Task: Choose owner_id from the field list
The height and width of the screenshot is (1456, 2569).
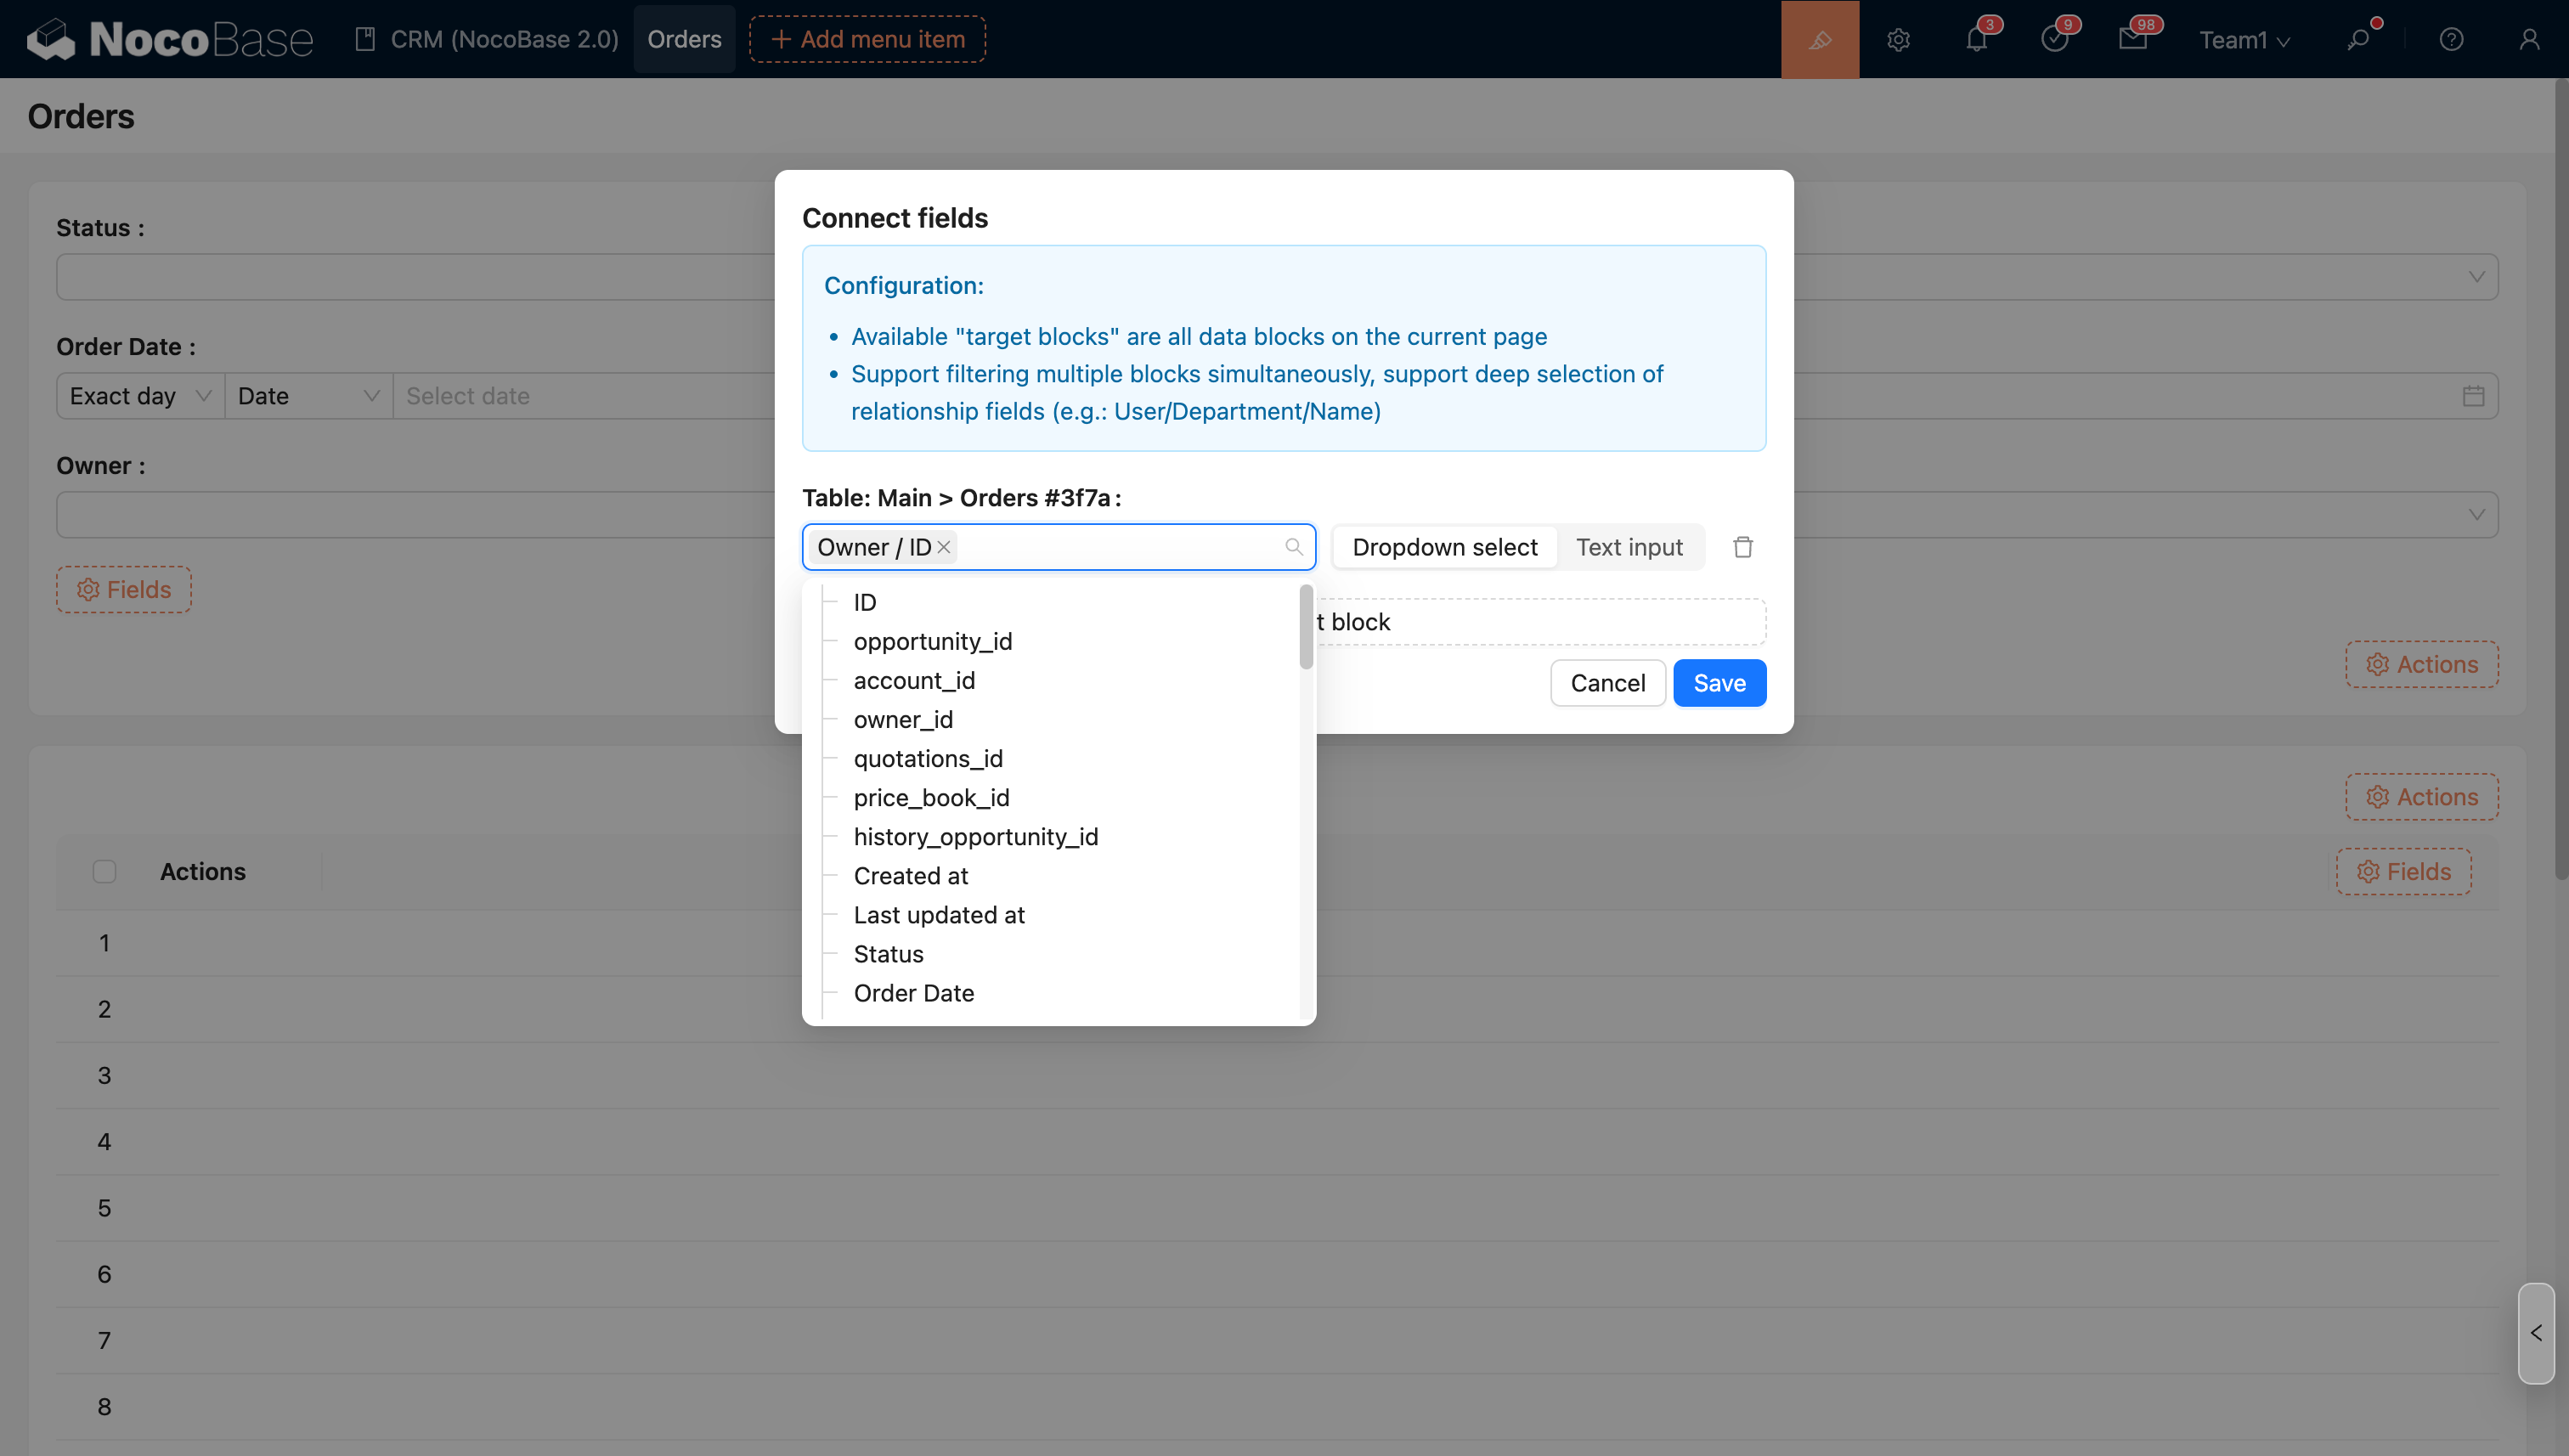Action: (903, 719)
